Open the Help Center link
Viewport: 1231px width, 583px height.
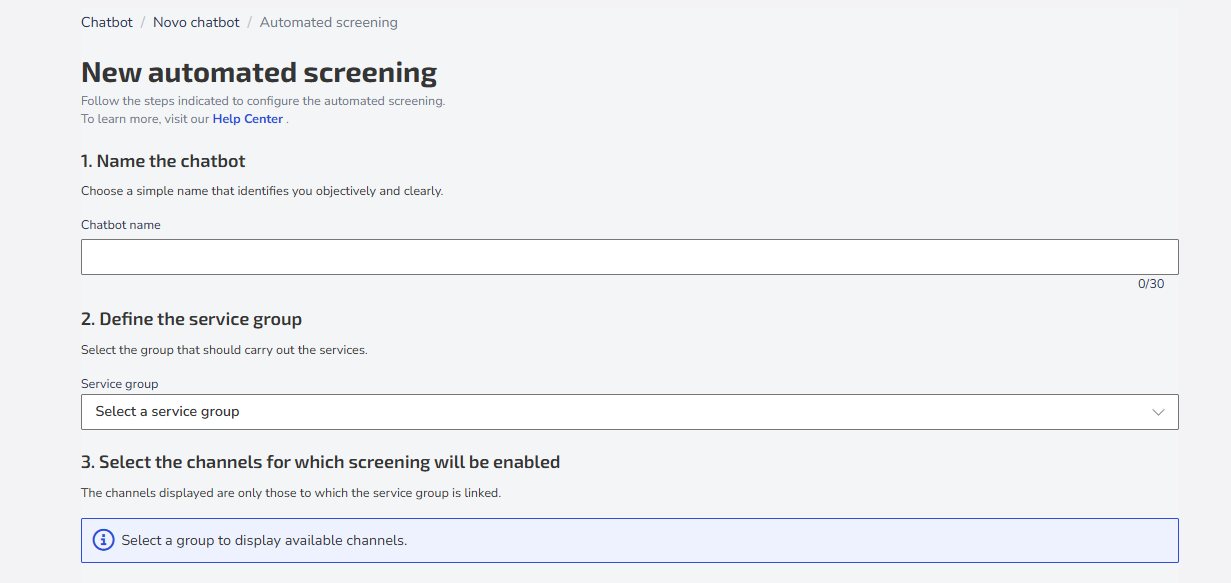tap(248, 119)
